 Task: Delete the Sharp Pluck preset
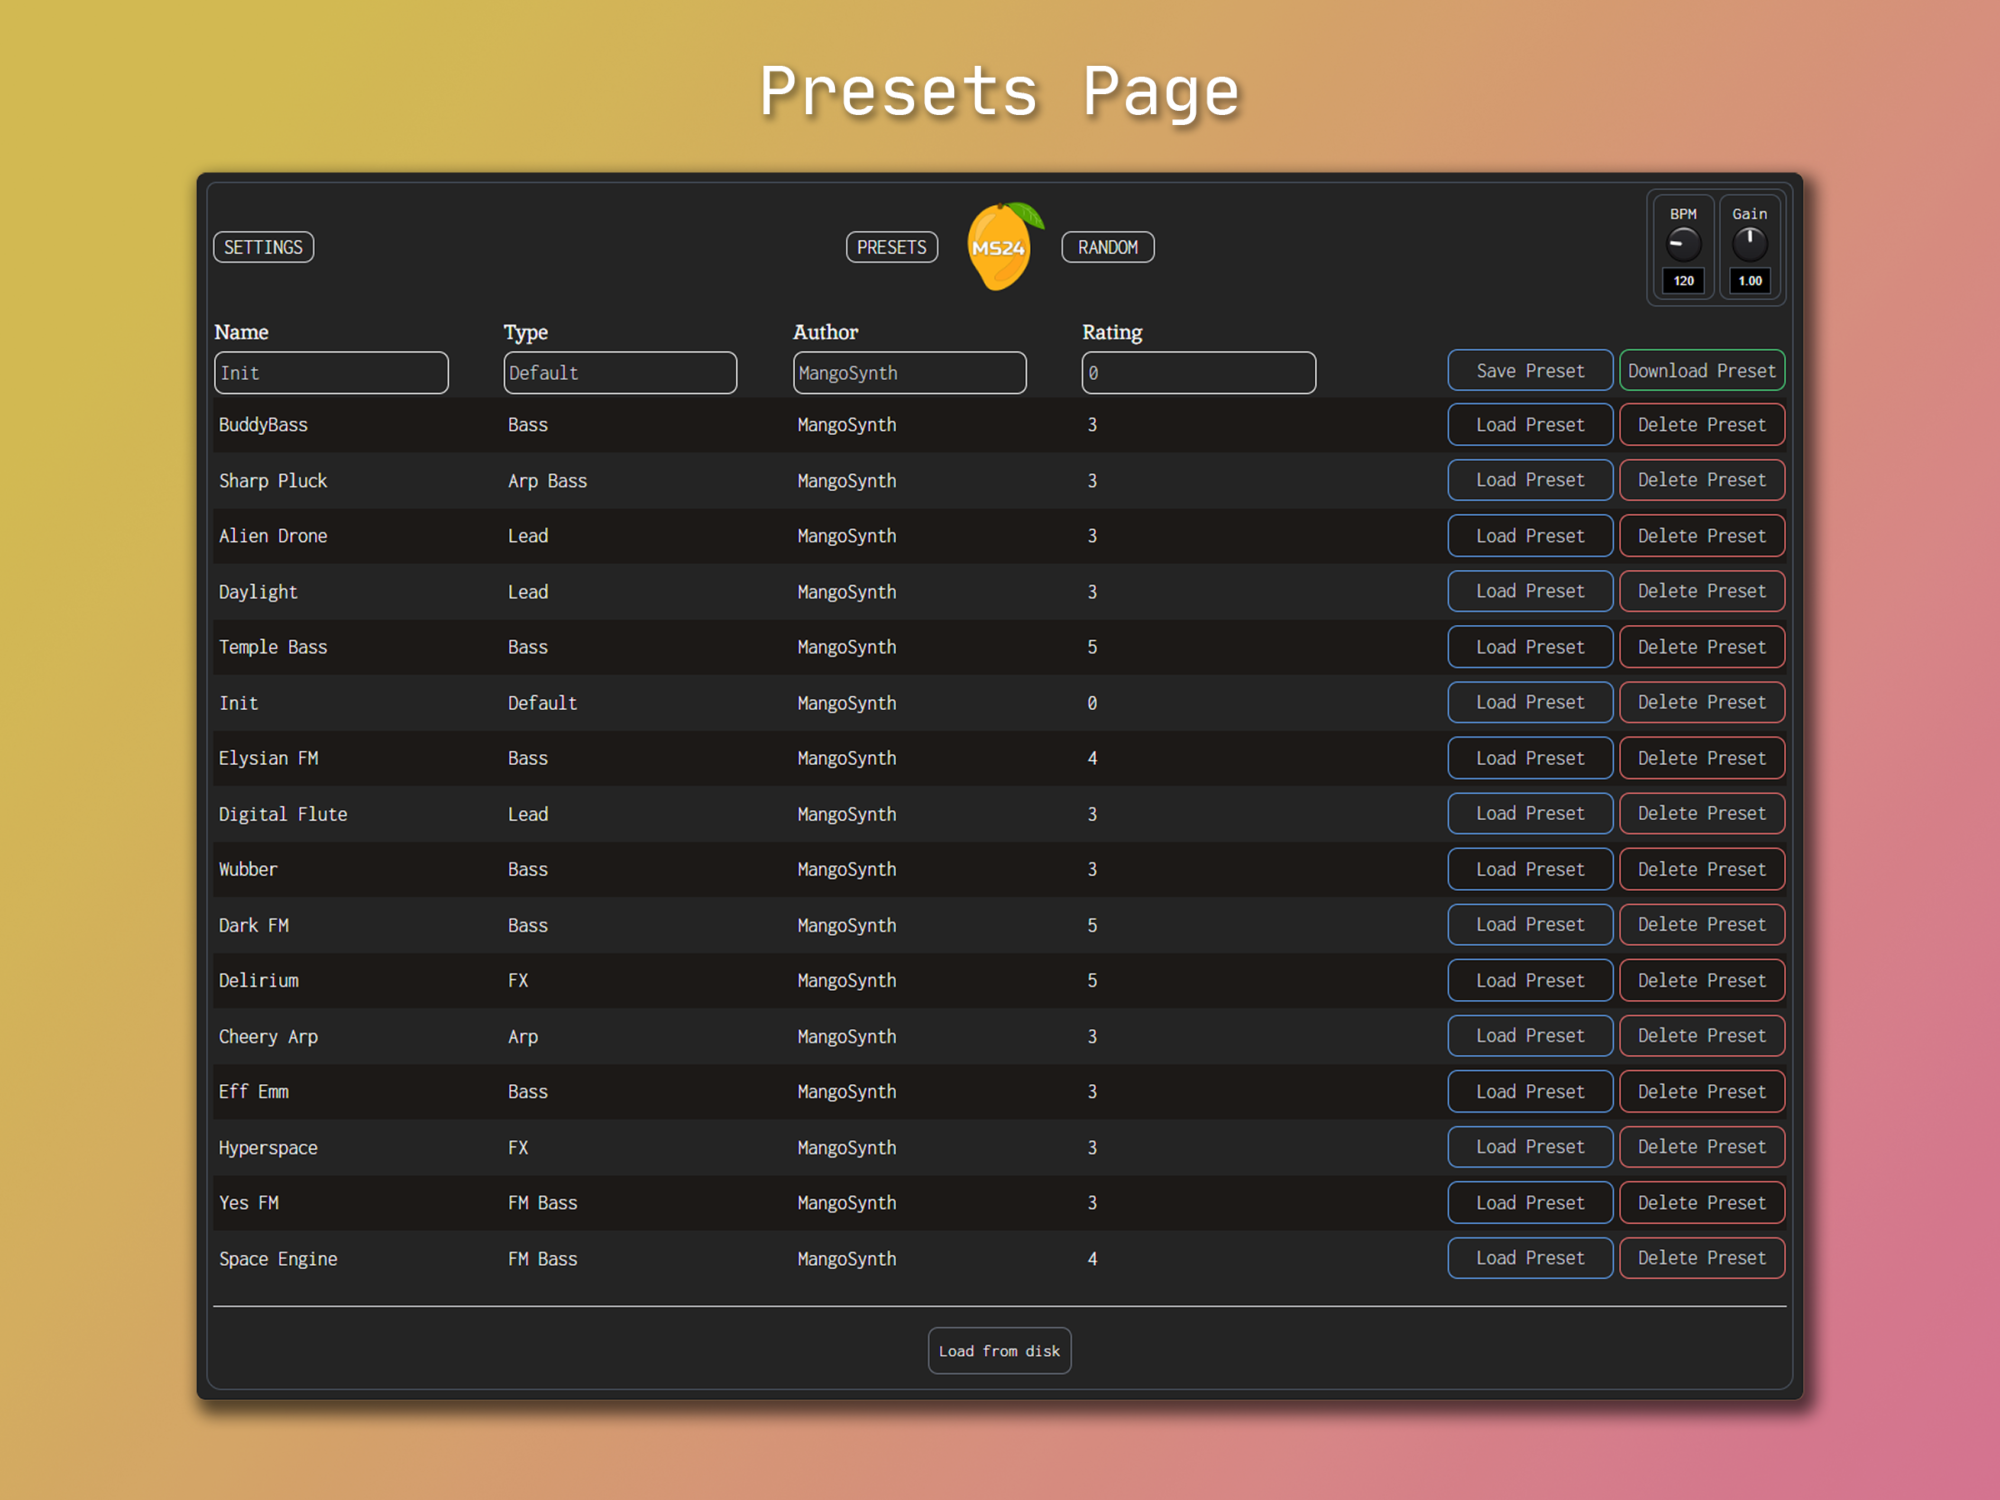tap(1701, 480)
